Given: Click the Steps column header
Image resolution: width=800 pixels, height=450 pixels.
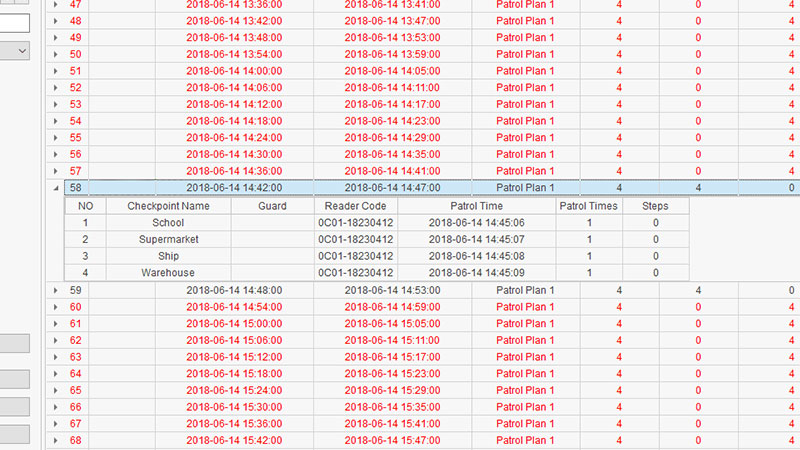Looking at the screenshot, I should pos(656,206).
